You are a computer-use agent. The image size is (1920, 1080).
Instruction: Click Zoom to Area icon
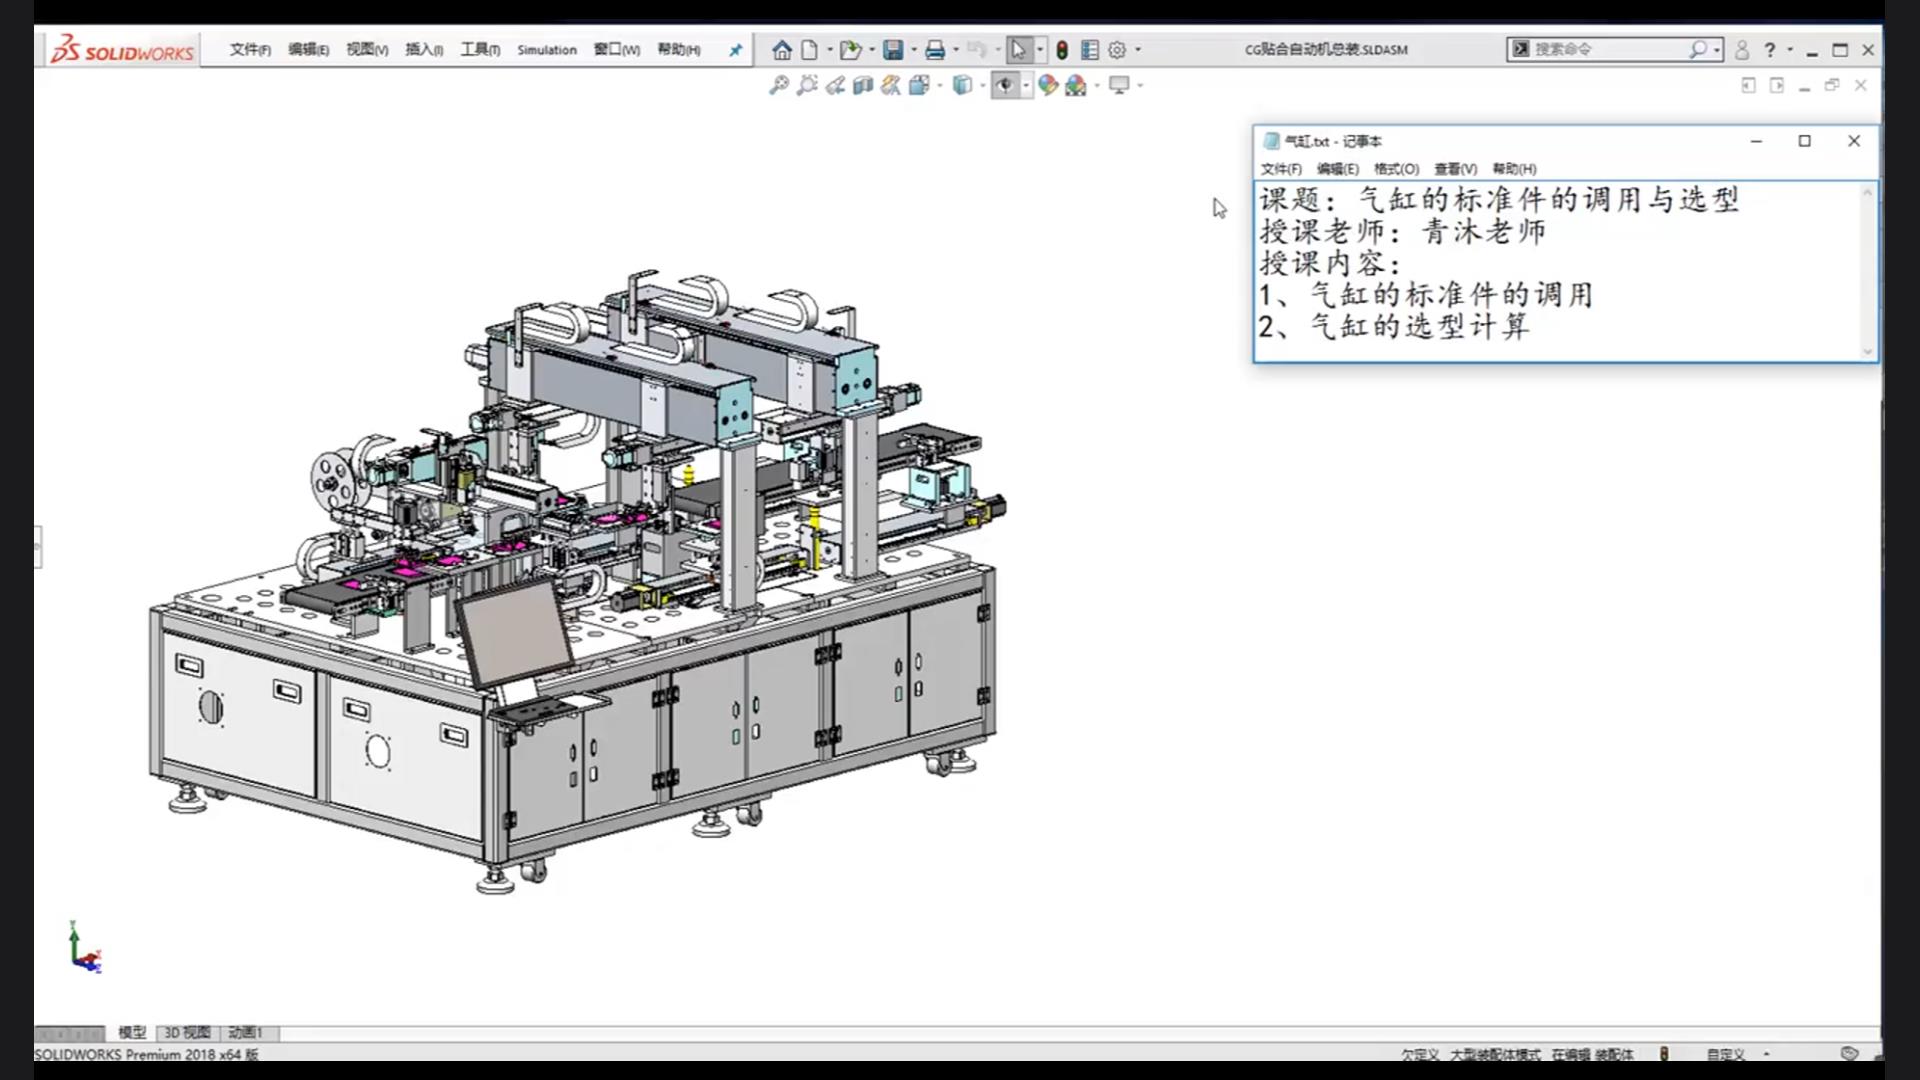(807, 86)
